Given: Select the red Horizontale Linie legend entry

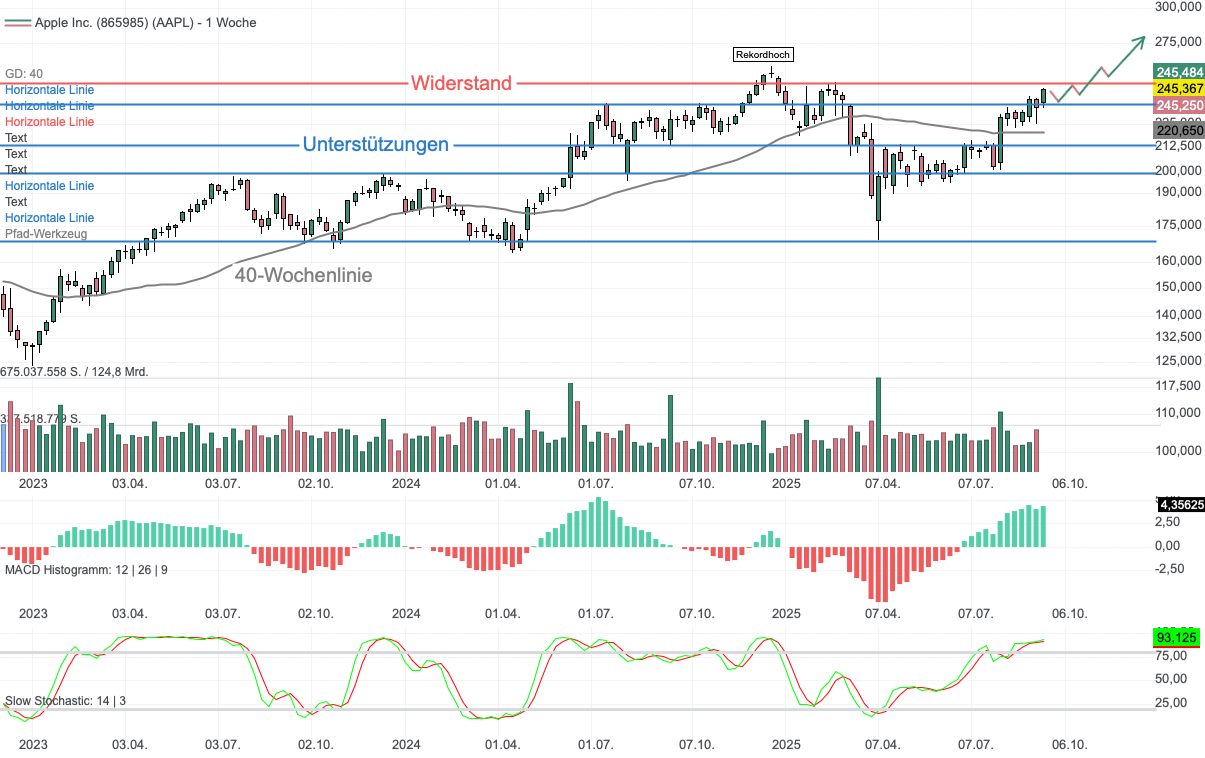Looking at the screenshot, I should tap(50, 122).
